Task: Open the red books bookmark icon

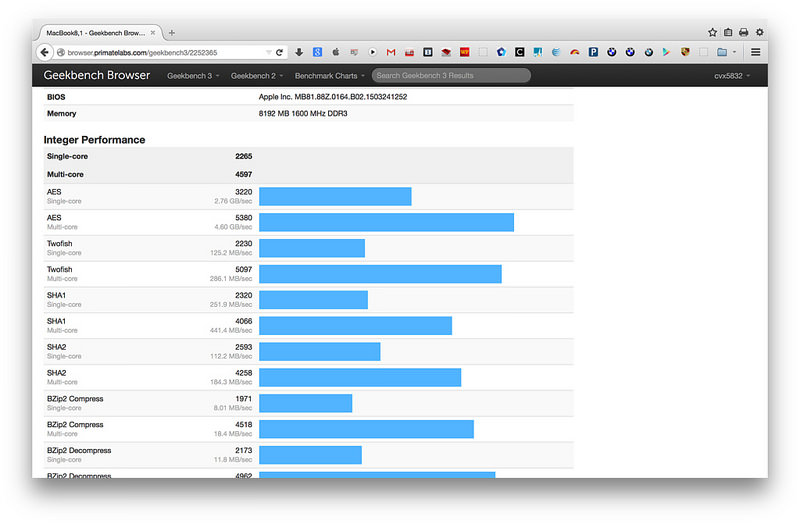Action: pos(446,52)
